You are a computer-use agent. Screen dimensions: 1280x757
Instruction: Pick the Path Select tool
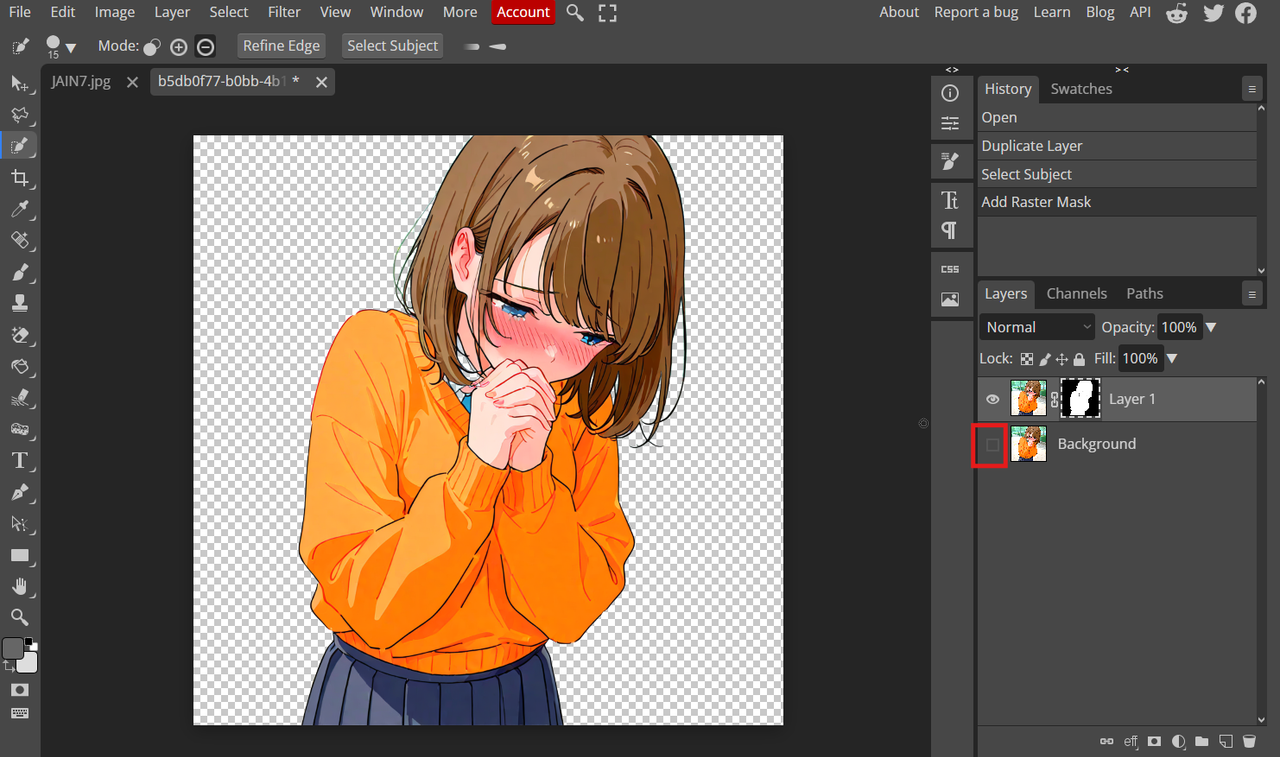19,523
